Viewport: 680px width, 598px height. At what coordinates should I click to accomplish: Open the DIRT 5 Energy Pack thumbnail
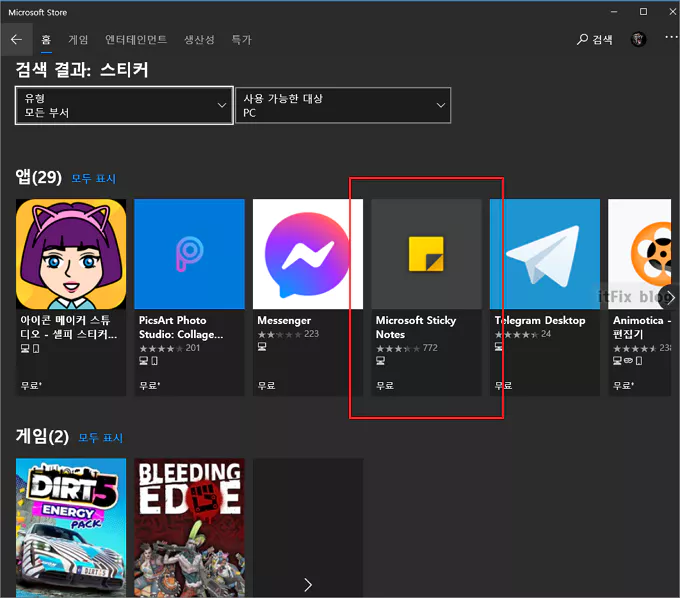[x=71, y=528]
